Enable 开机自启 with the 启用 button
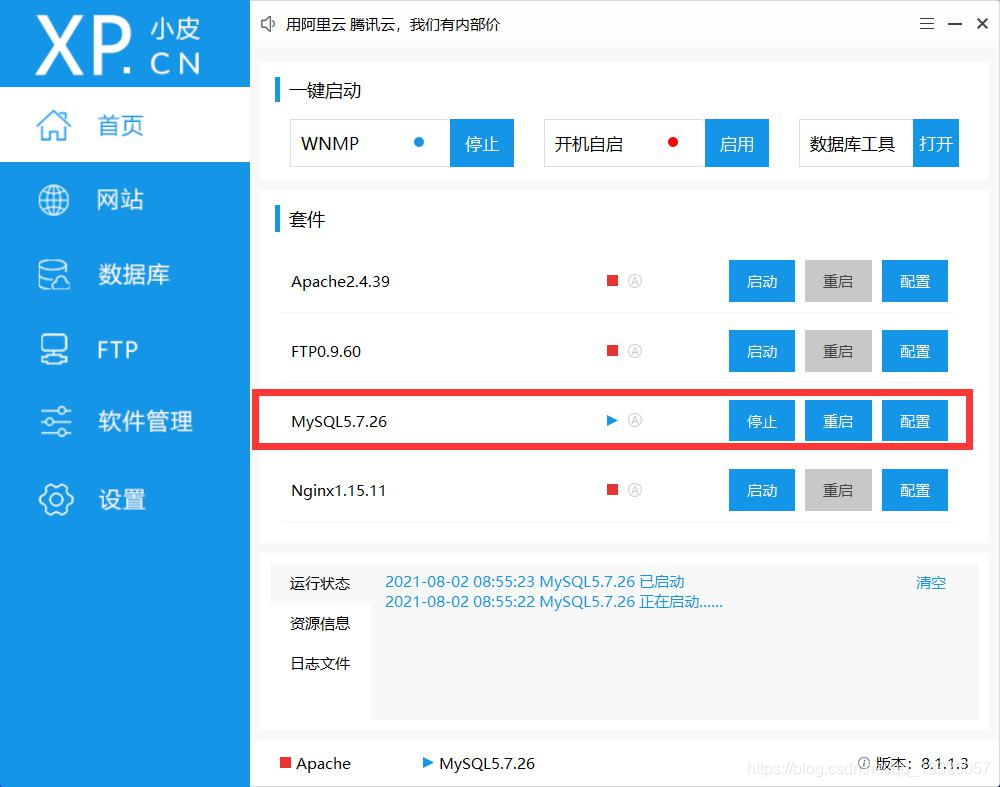1000x787 pixels. (x=737, y=143)
